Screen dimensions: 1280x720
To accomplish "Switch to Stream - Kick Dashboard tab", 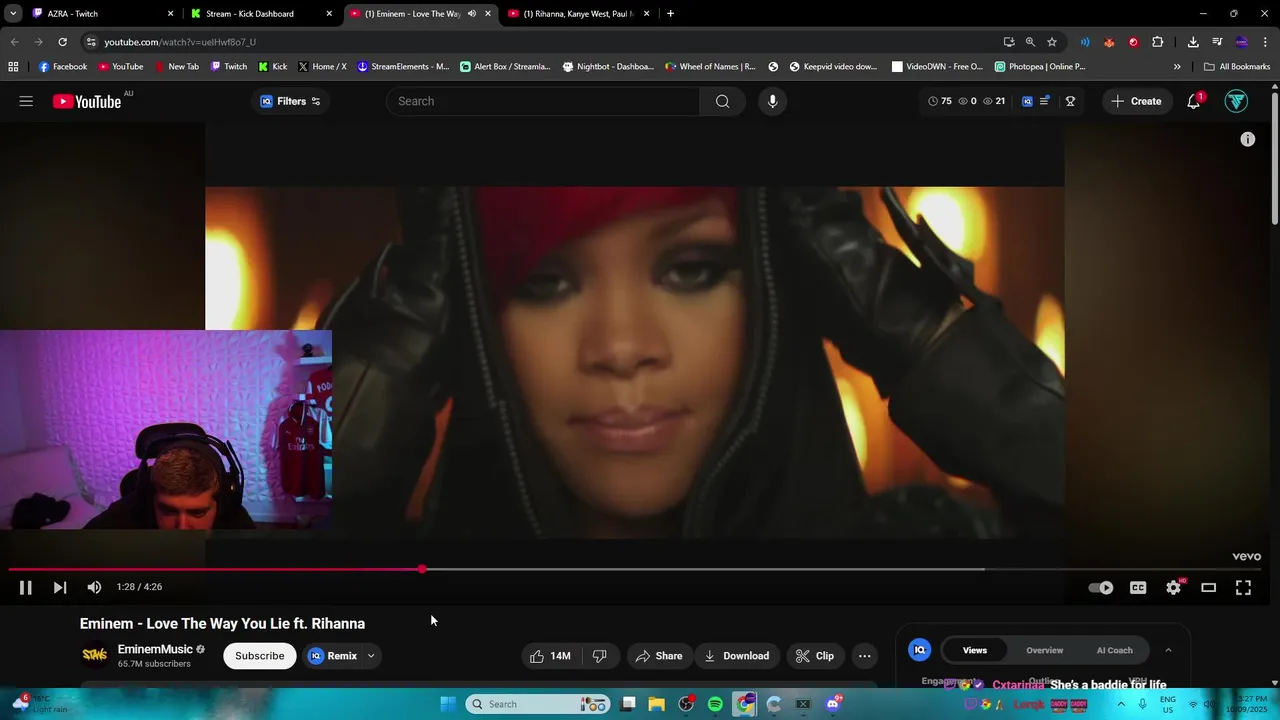I will [262, 14].
